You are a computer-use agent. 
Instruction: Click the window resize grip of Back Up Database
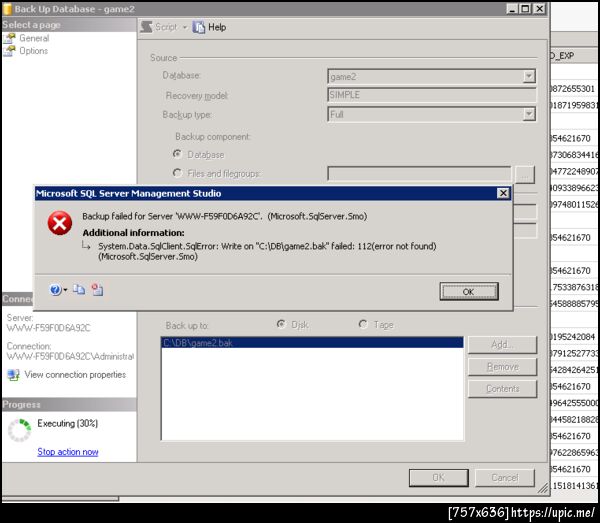(543, 488)
